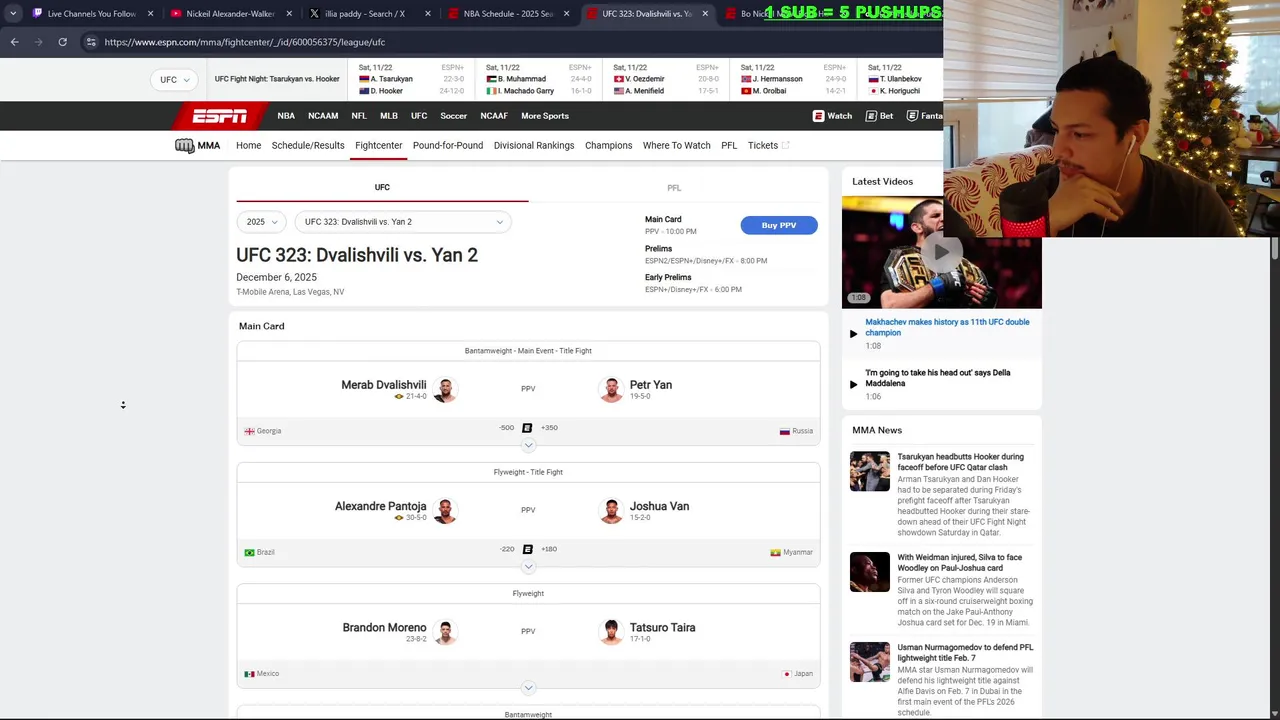This screenshot has height=720, width=1280.
Task: Click the Buy PPV button
Action: pos(779,225)
